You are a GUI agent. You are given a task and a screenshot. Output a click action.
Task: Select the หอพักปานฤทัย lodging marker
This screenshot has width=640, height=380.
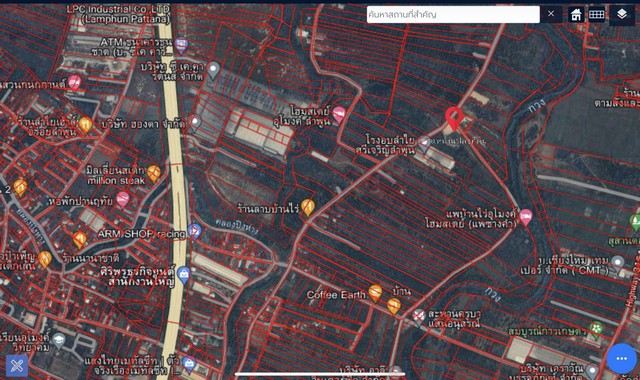(x=122, y=200)
